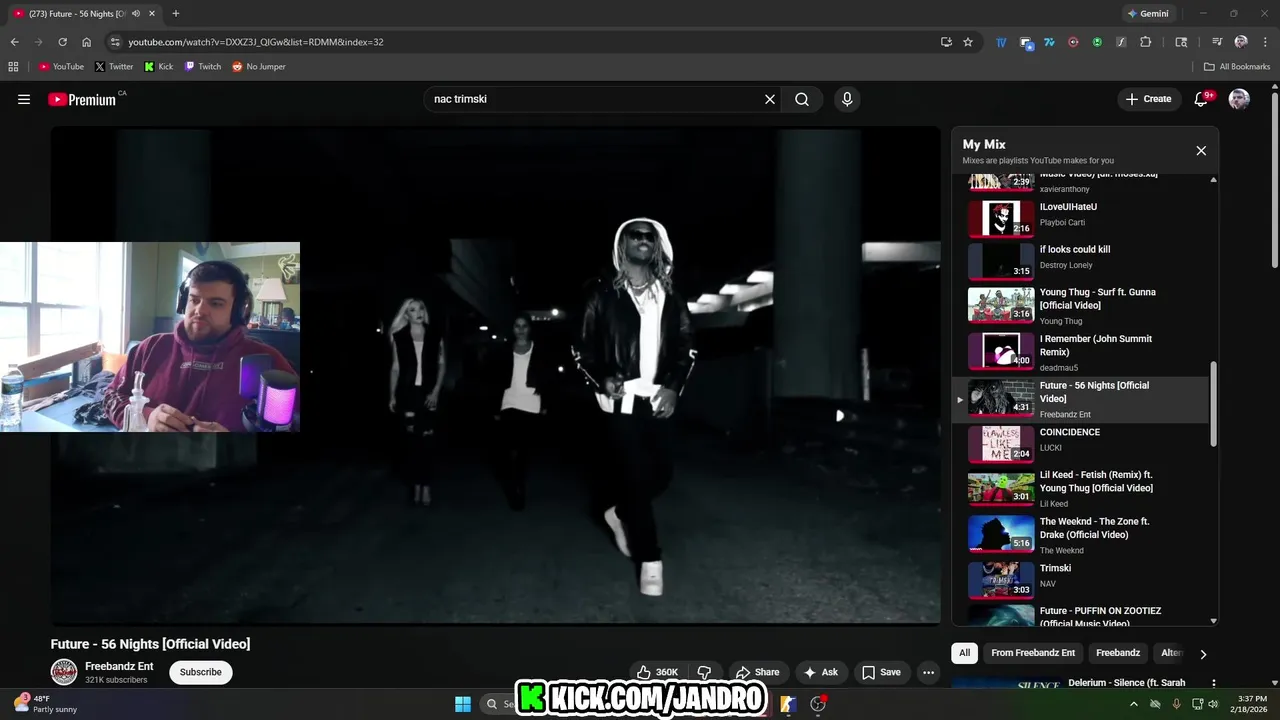Open the All Bookmarks folder
Screen dimensions: 1280x720
pos(1237,66)
